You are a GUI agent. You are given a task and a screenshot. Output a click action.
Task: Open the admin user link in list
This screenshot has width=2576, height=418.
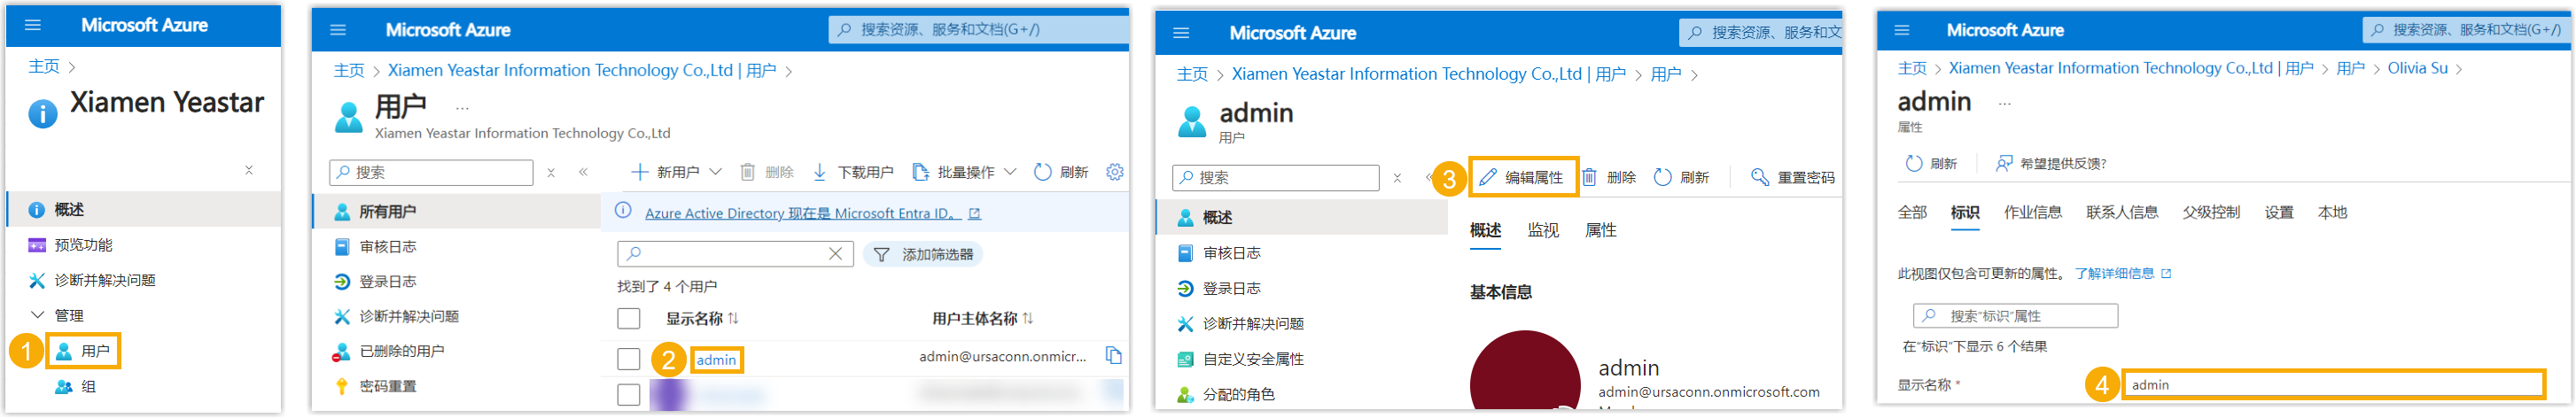pos(716,360)
